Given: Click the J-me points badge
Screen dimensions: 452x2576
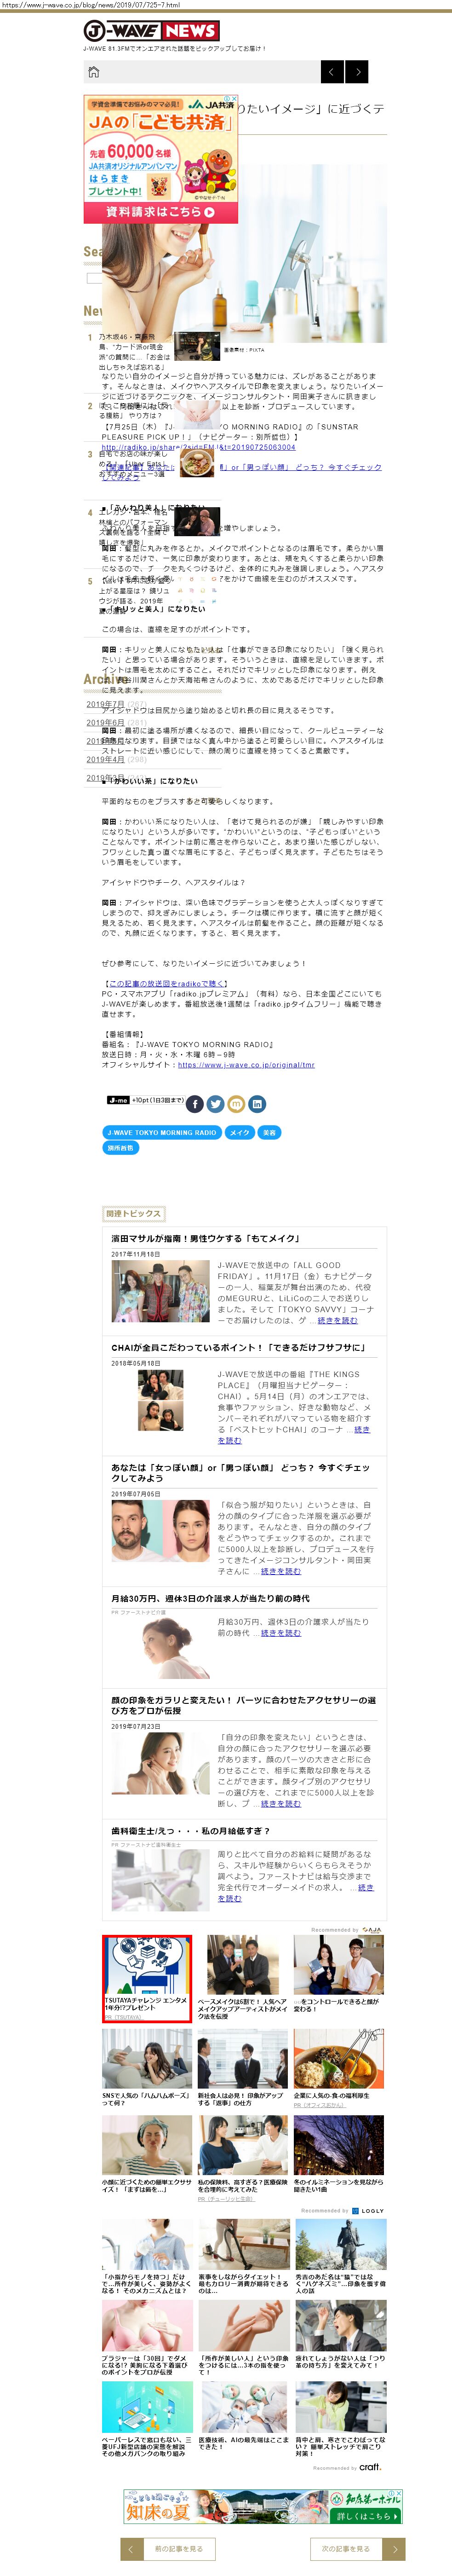Looking at the screenshot, I should click(145, 1100).
